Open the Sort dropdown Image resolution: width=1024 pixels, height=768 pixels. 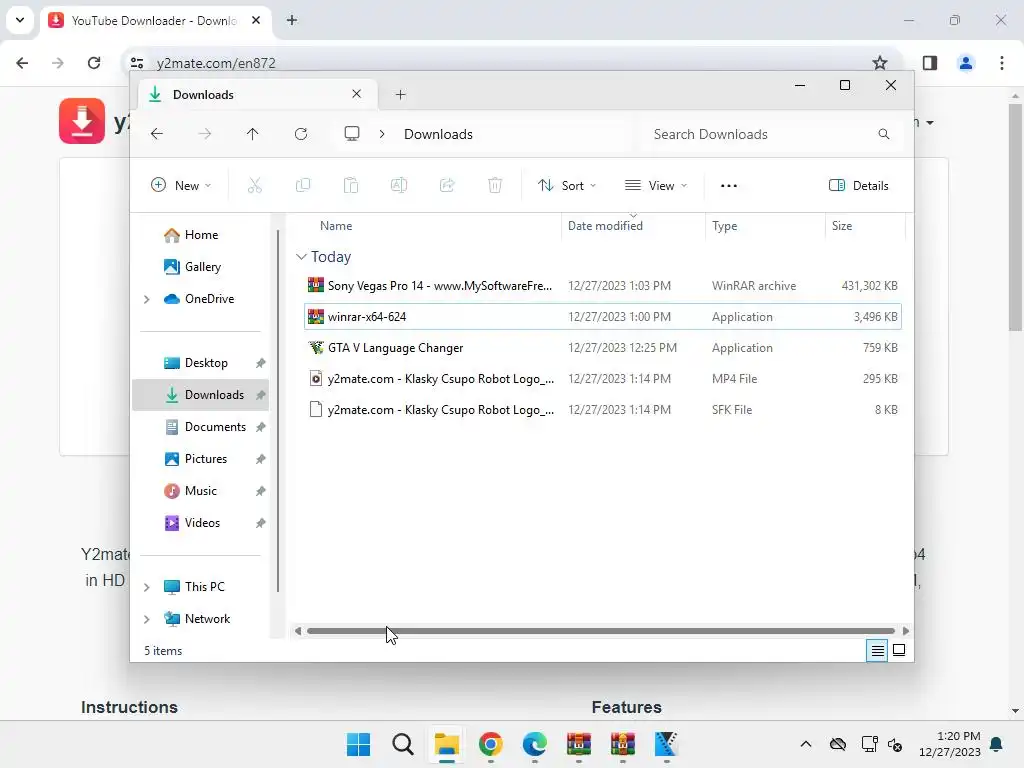point(567,185)
